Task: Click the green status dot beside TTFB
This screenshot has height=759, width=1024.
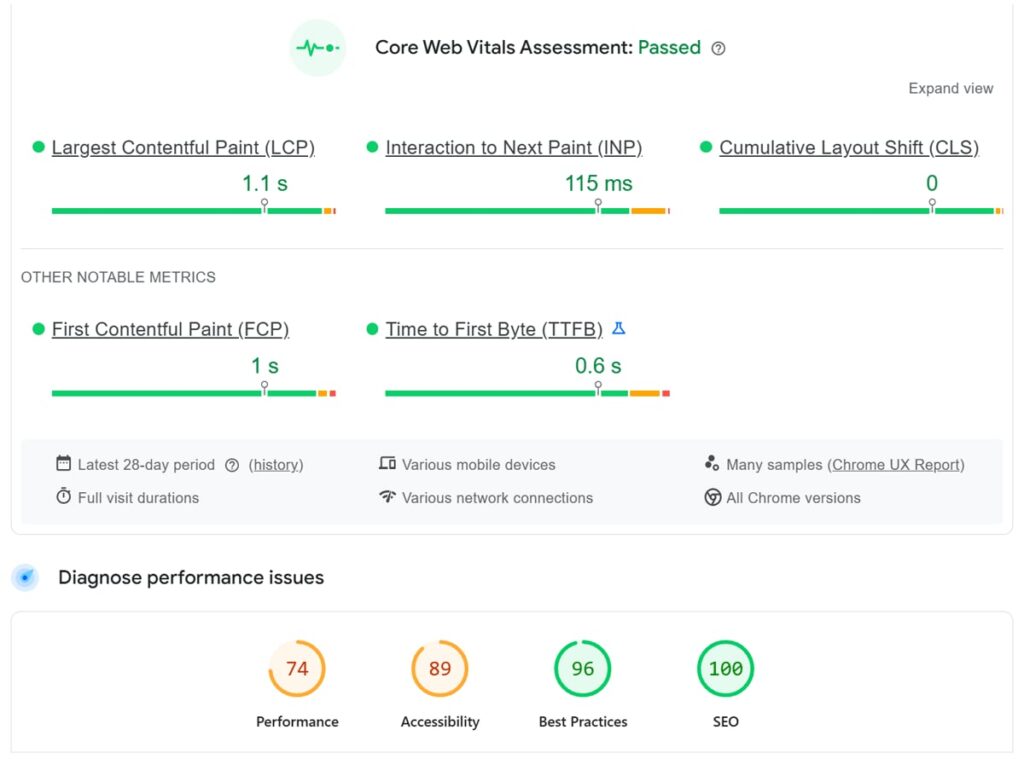Action: coord(372,329)
